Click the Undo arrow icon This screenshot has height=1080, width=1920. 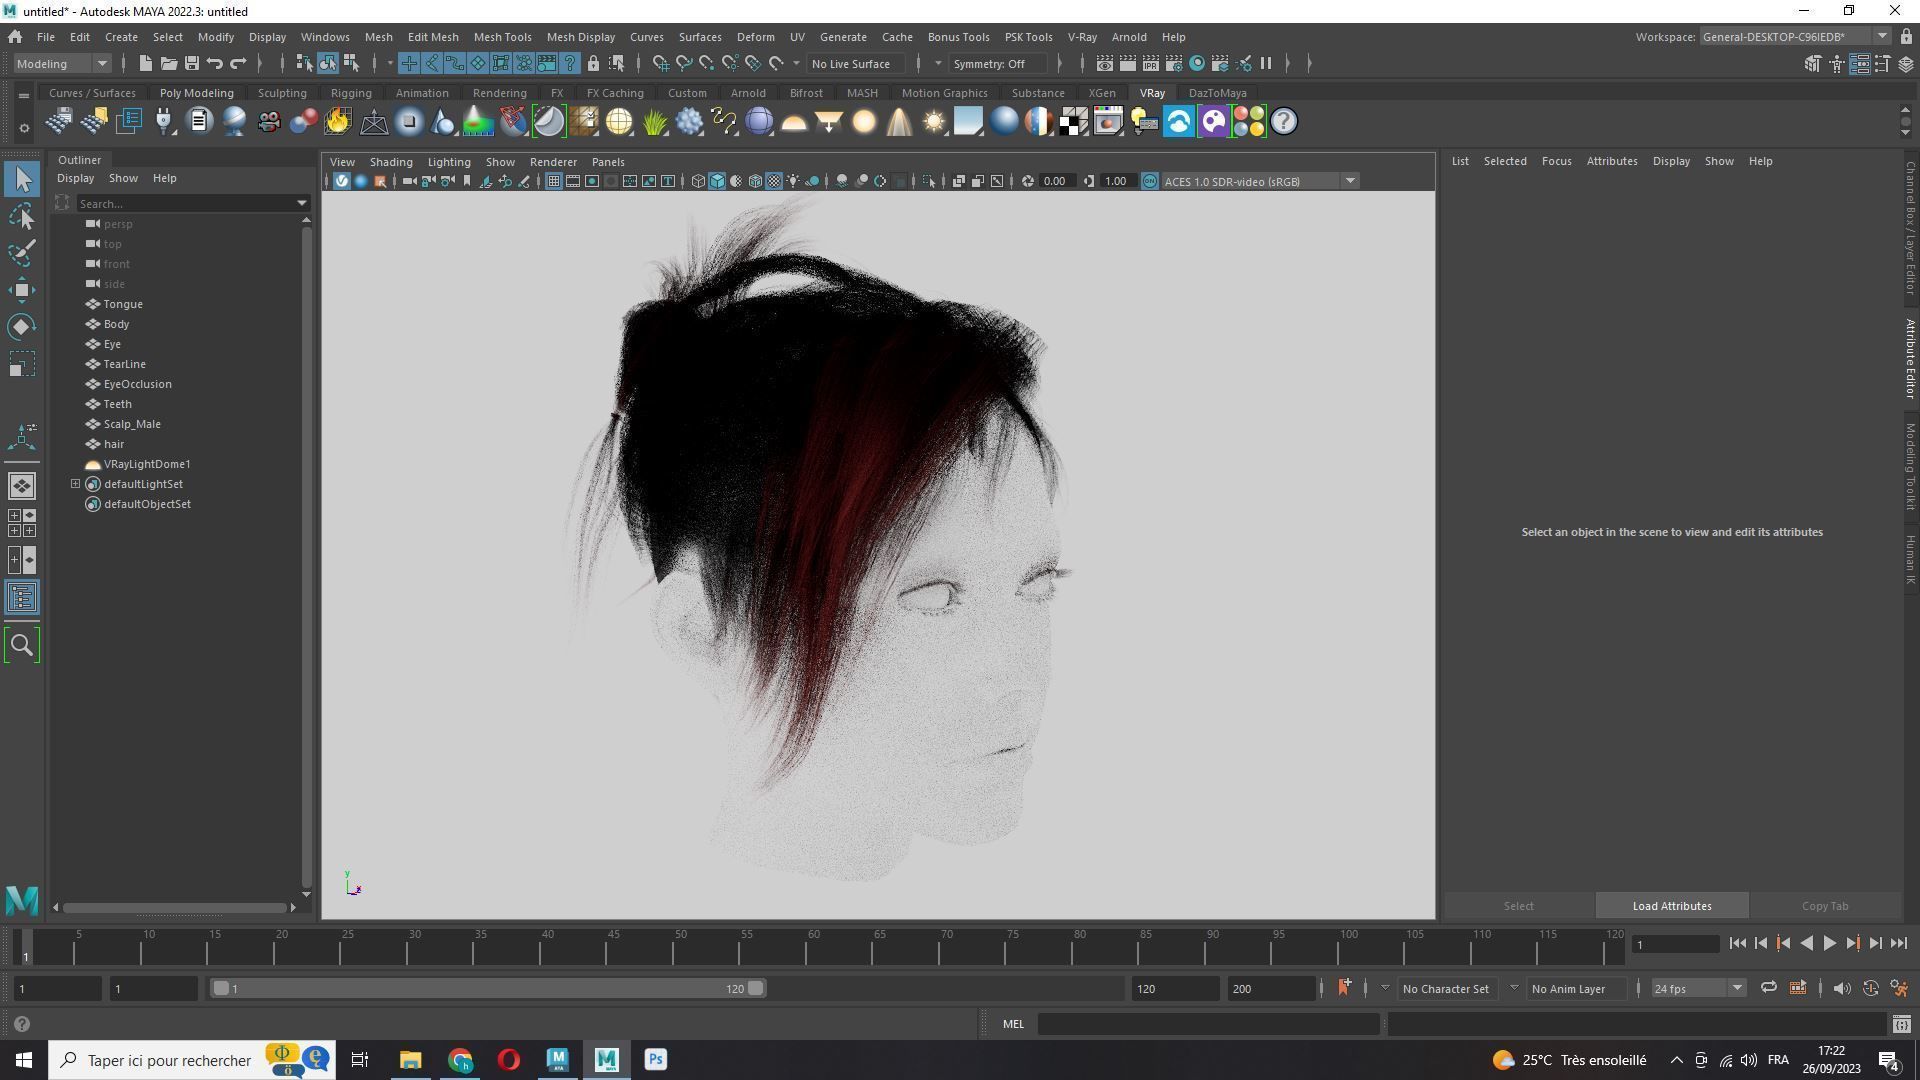(214, 64)
